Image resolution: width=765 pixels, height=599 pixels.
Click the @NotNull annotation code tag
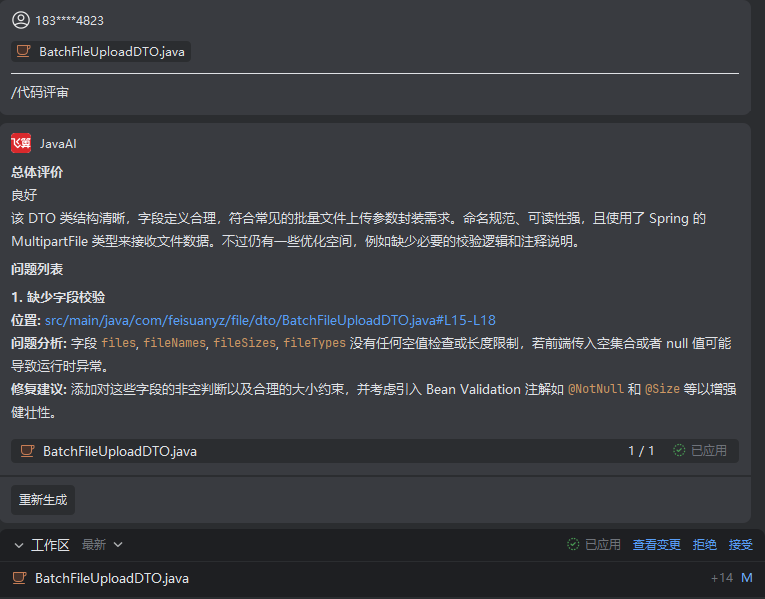click(596, 389)
